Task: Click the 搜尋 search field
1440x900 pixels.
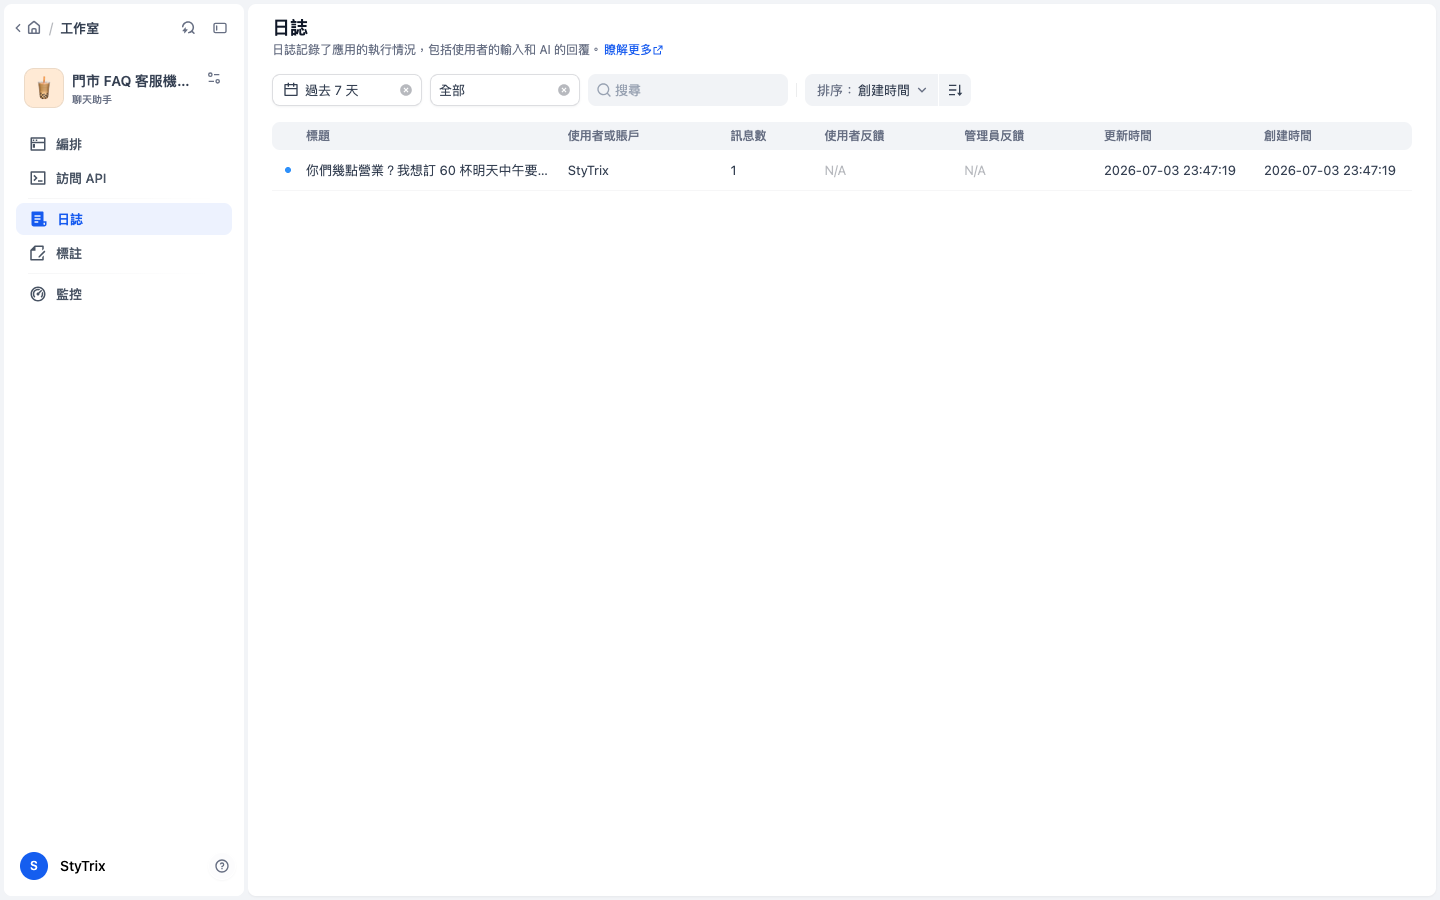Action: pos(688,90)
